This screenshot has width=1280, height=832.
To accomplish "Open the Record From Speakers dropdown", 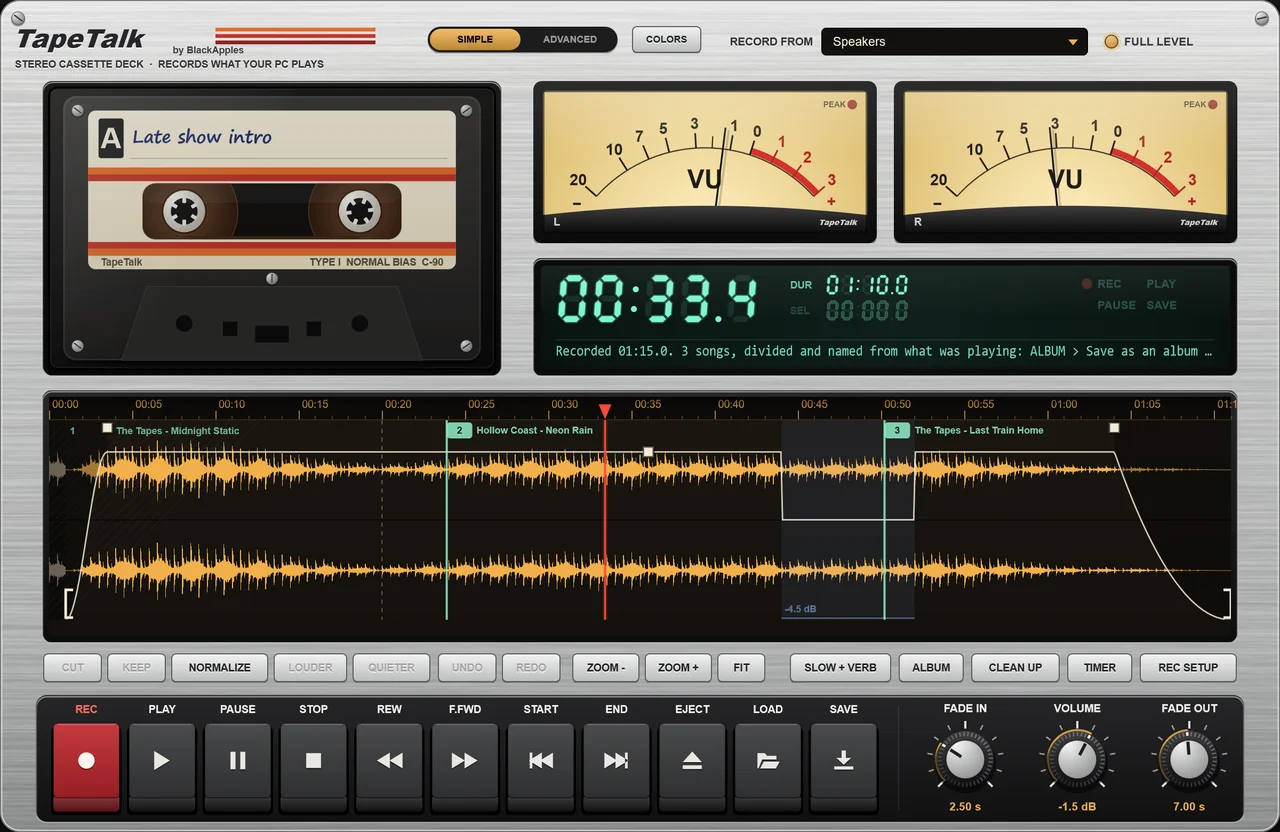I will coord(954,42).
